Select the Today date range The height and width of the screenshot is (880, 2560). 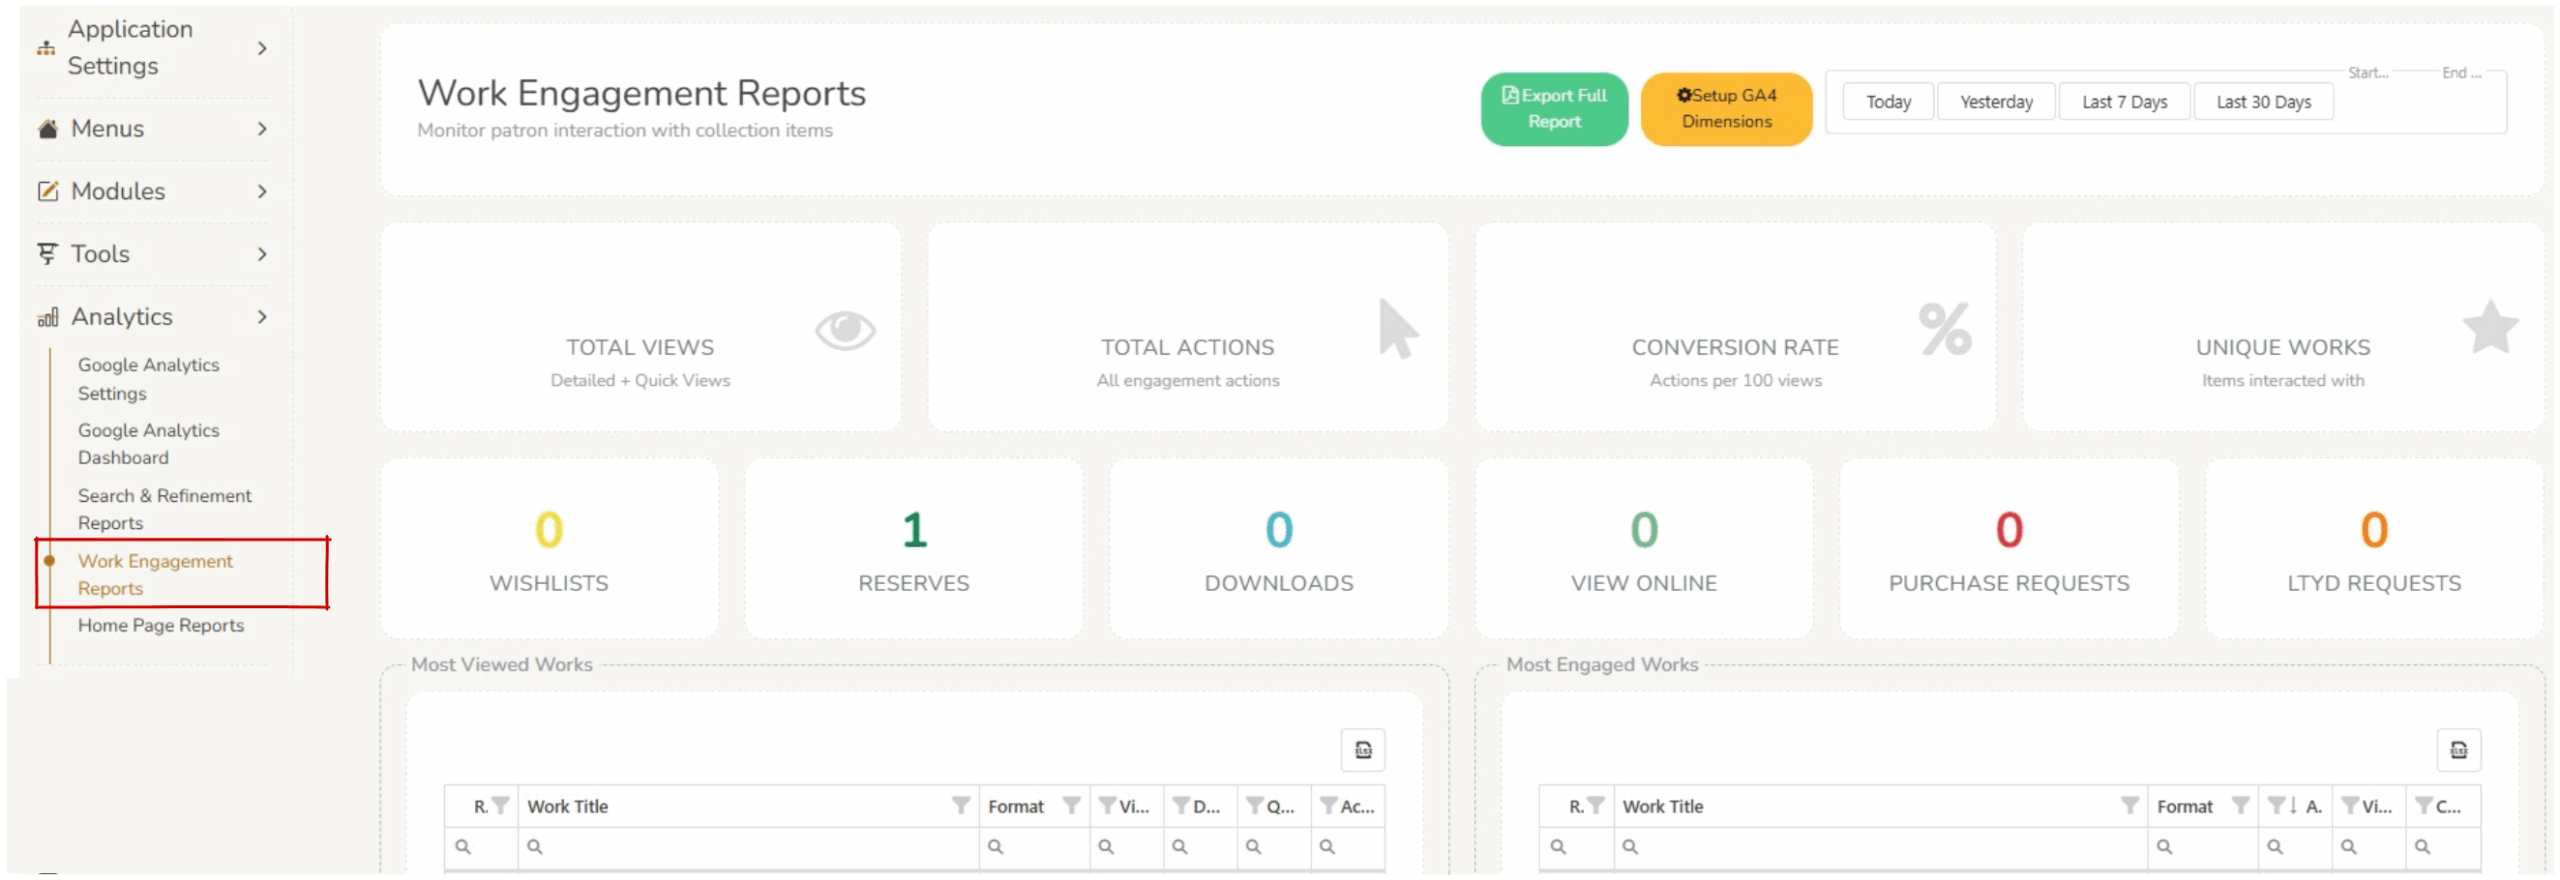[1887, 102]
